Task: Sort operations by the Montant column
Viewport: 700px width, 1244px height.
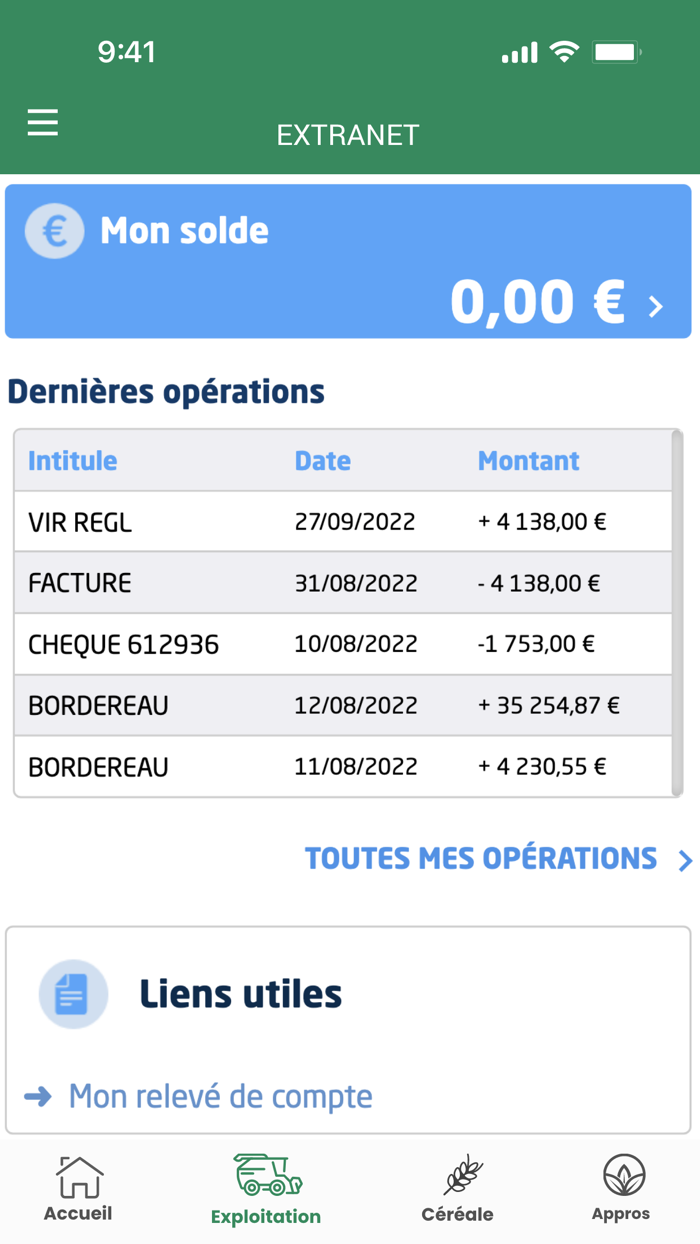Action: pos(528,461)
